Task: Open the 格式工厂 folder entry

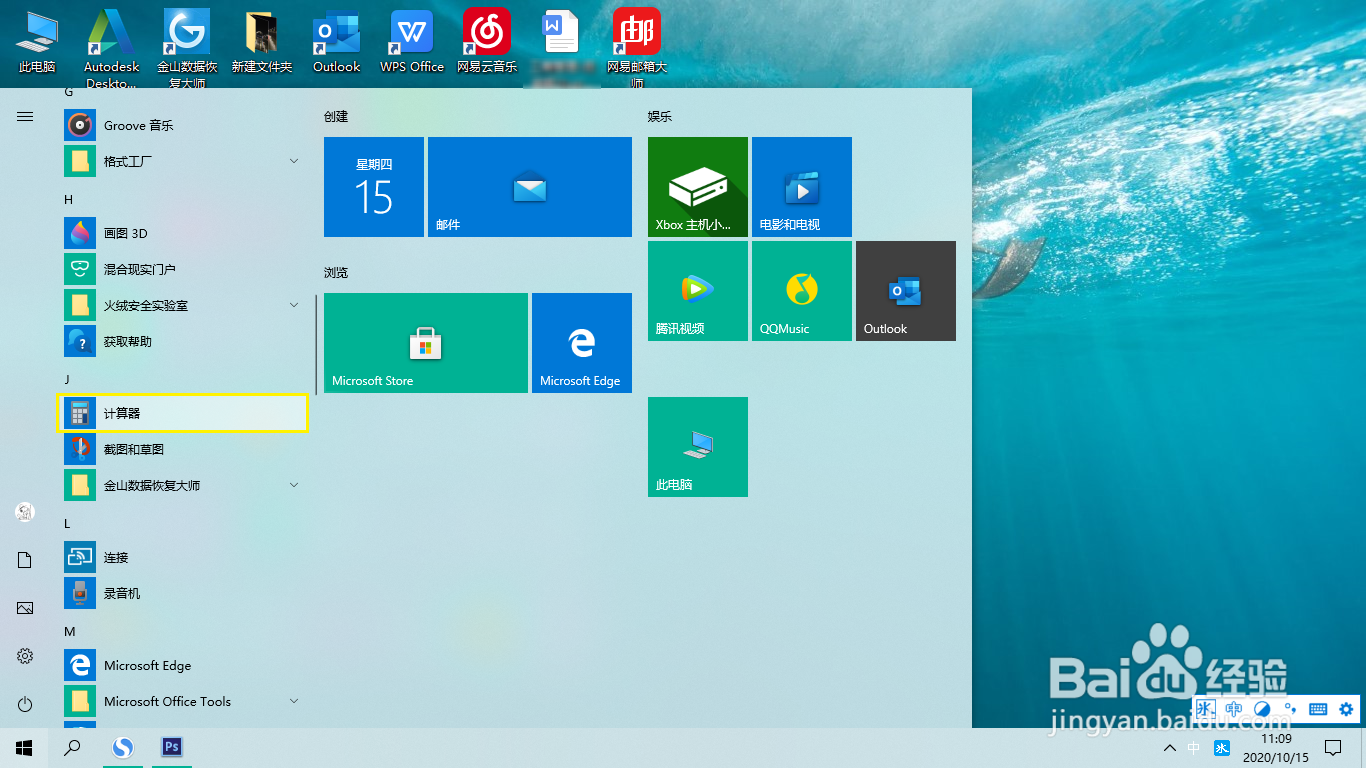Action: [x=183, y=161]
